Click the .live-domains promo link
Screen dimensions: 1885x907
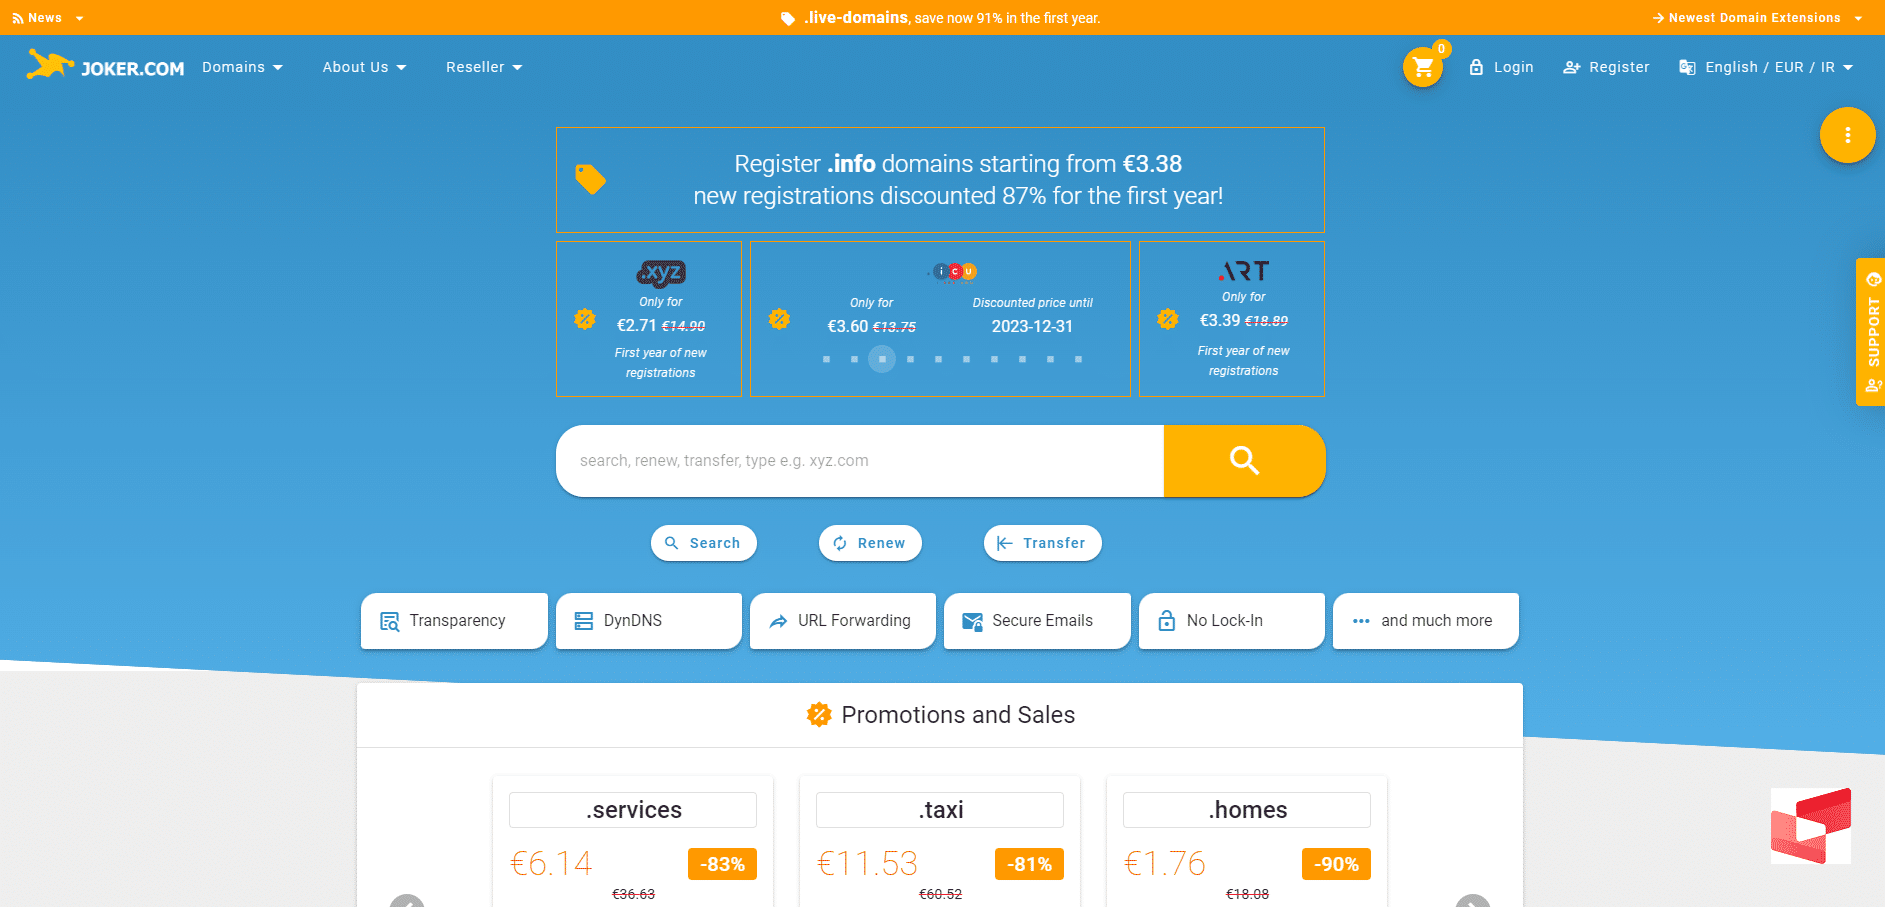coord(857,18)
